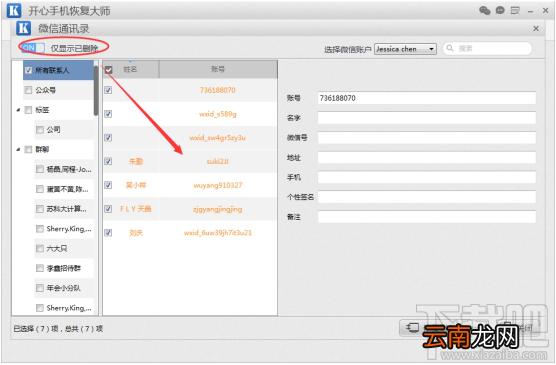Click the WeChat icon in title bar
556x365 pixels.
coord(484,11)
